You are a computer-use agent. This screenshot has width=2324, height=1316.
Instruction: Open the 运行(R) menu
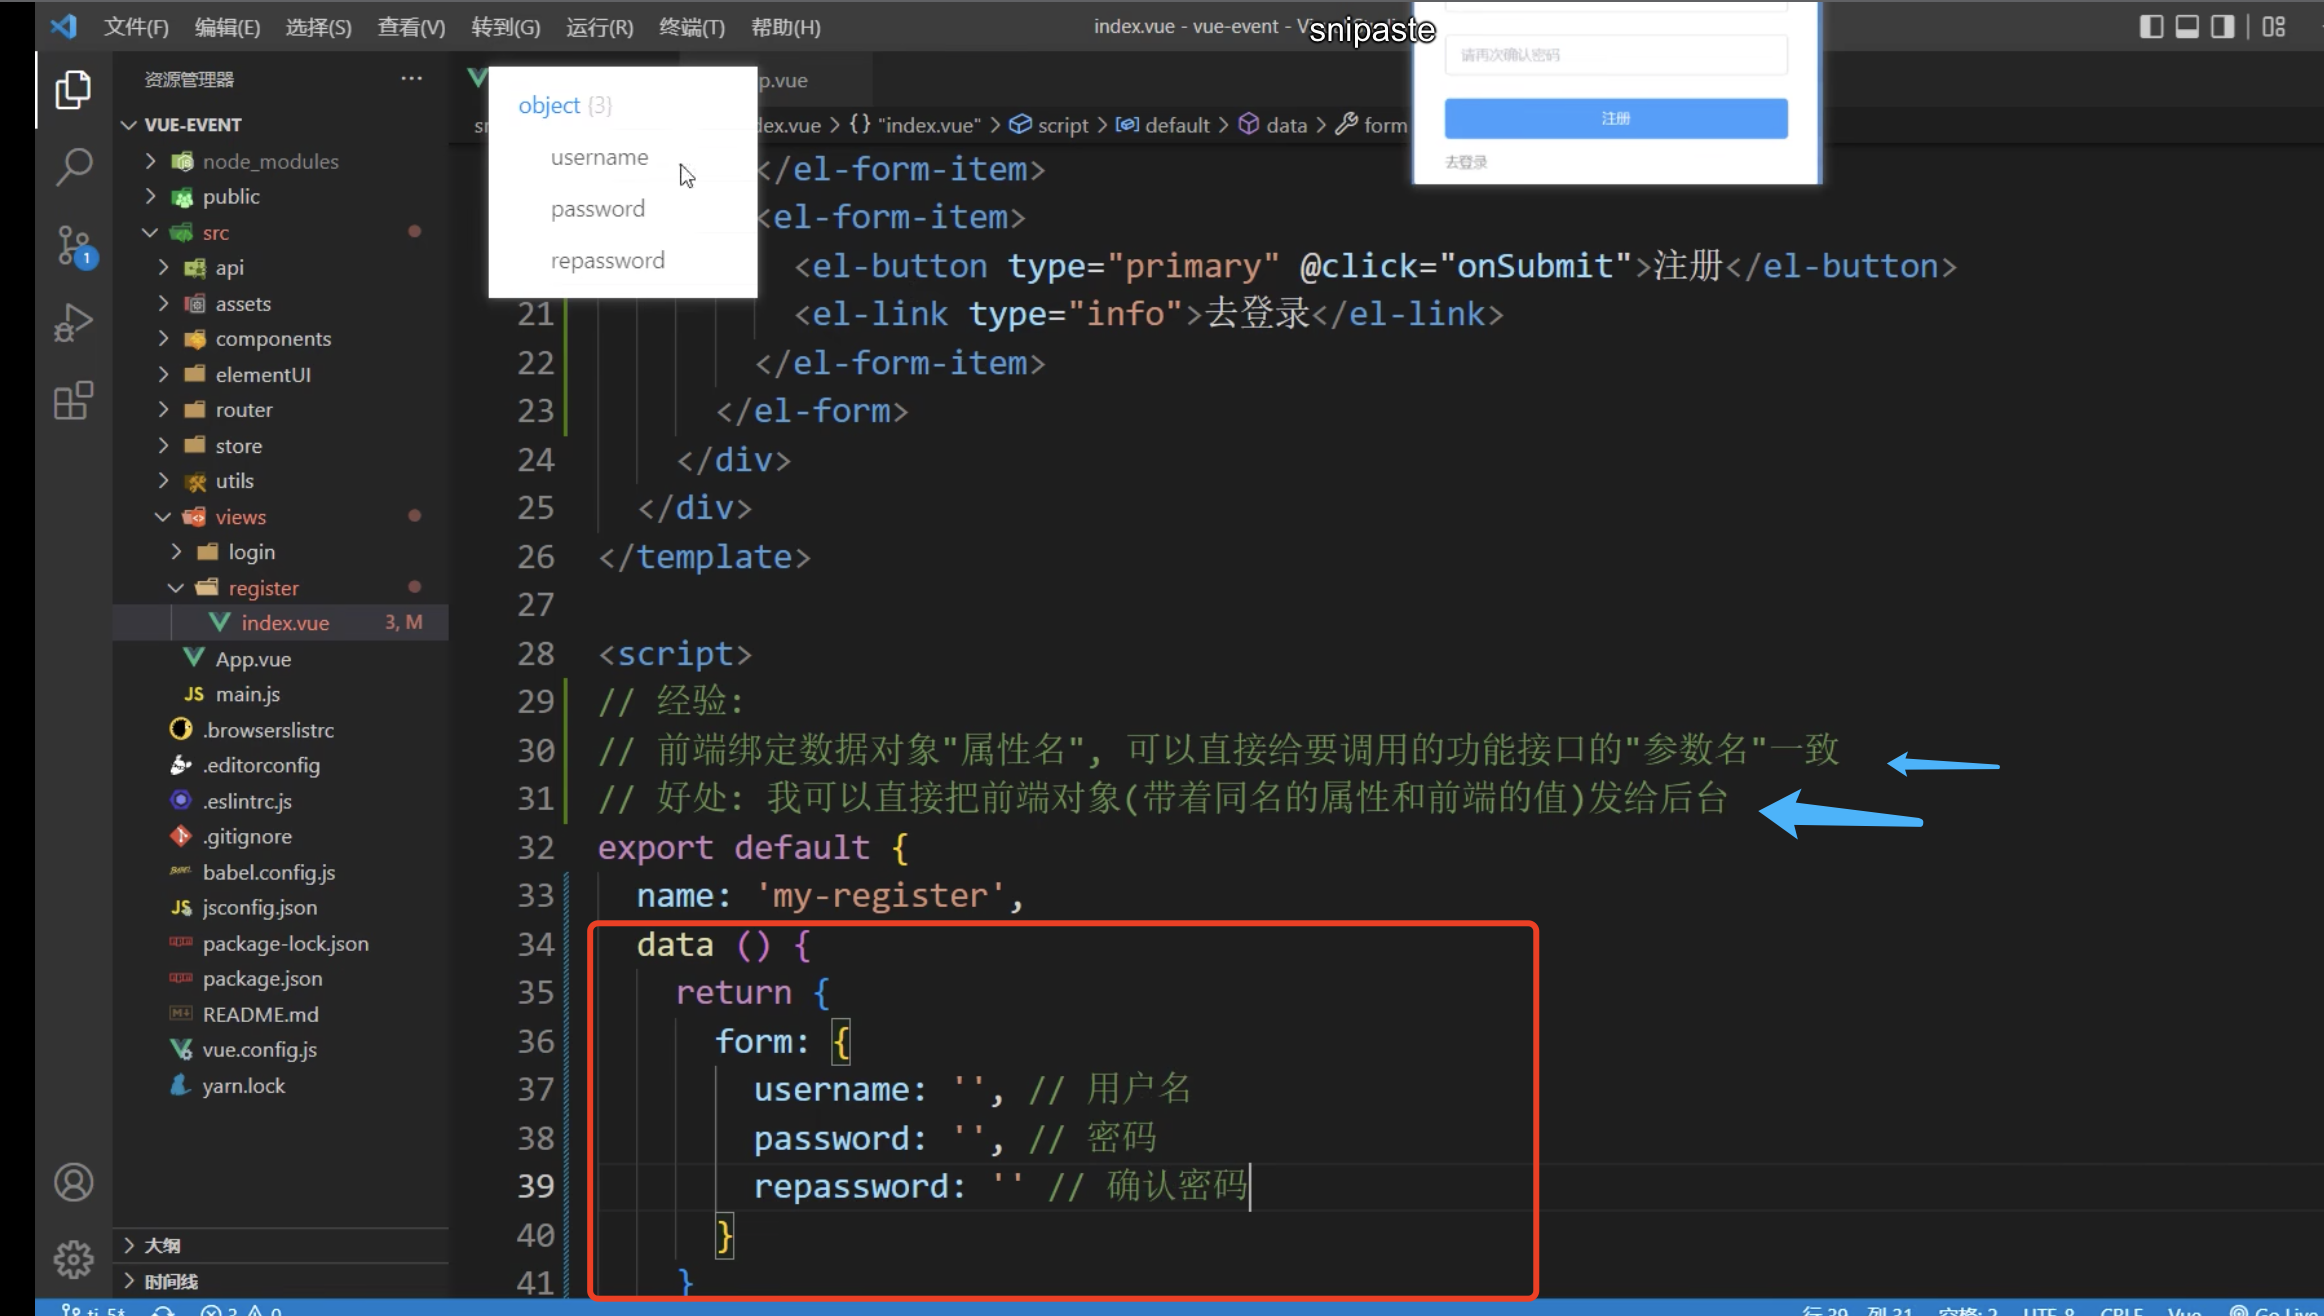[x=599, y=27]
